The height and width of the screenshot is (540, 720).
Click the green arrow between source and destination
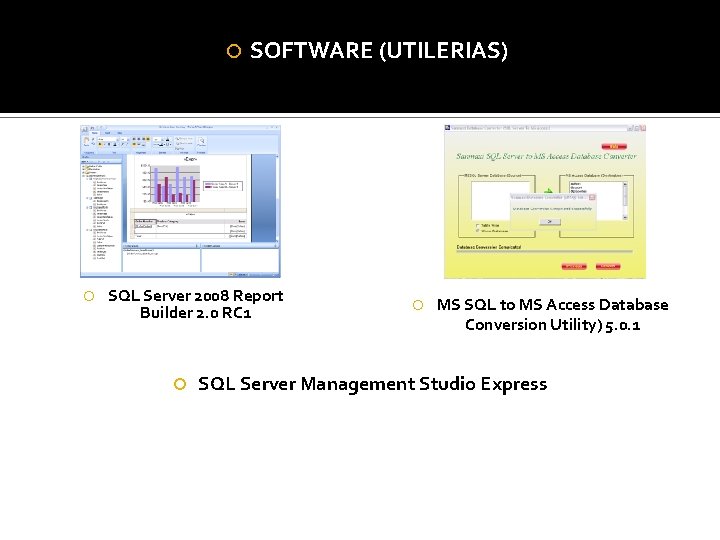[x=548, y=191]
